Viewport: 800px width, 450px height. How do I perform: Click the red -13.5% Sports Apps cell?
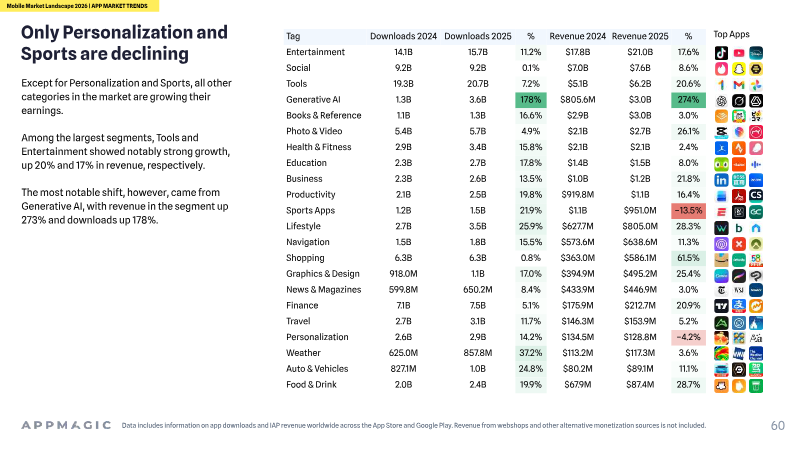coord(688,210)
